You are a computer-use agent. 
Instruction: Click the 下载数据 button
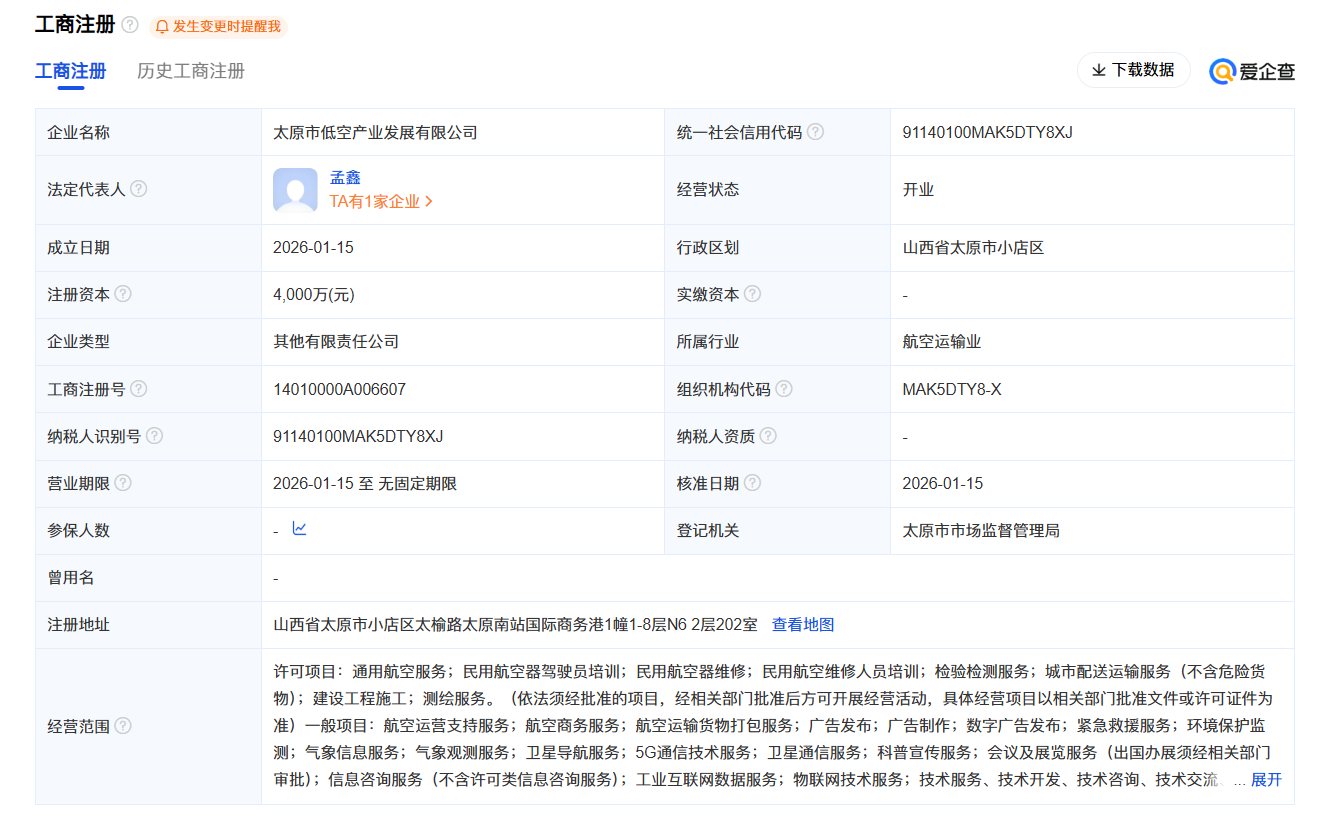point(1133,70)
